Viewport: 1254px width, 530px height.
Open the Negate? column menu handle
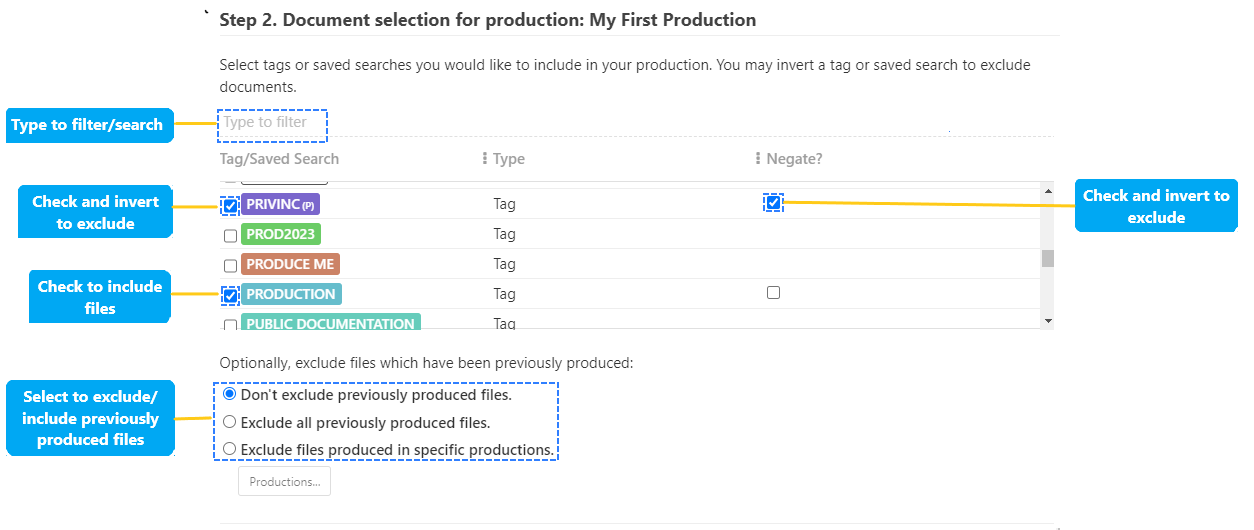tap(758, 159)
